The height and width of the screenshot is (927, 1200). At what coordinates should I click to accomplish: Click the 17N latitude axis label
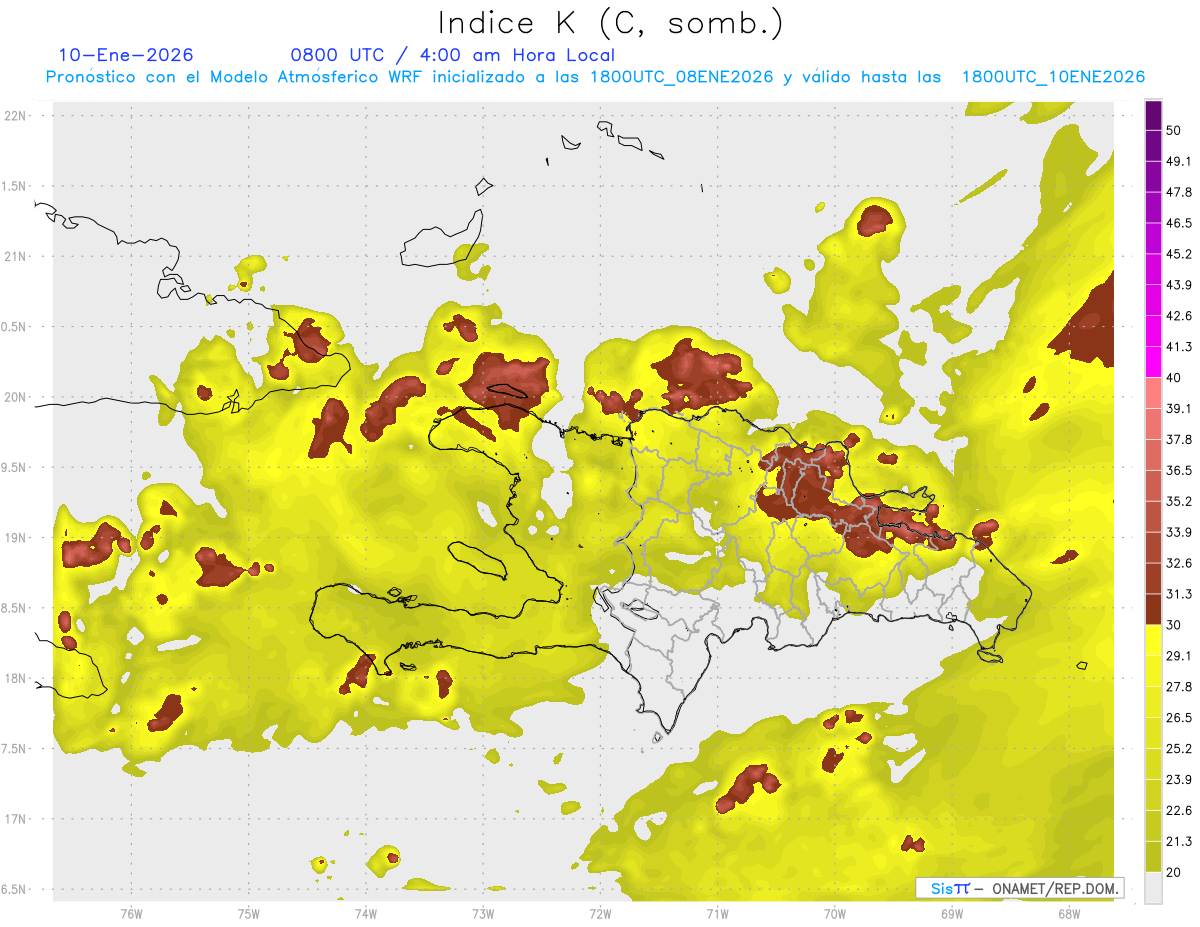[x=15, y=820]
